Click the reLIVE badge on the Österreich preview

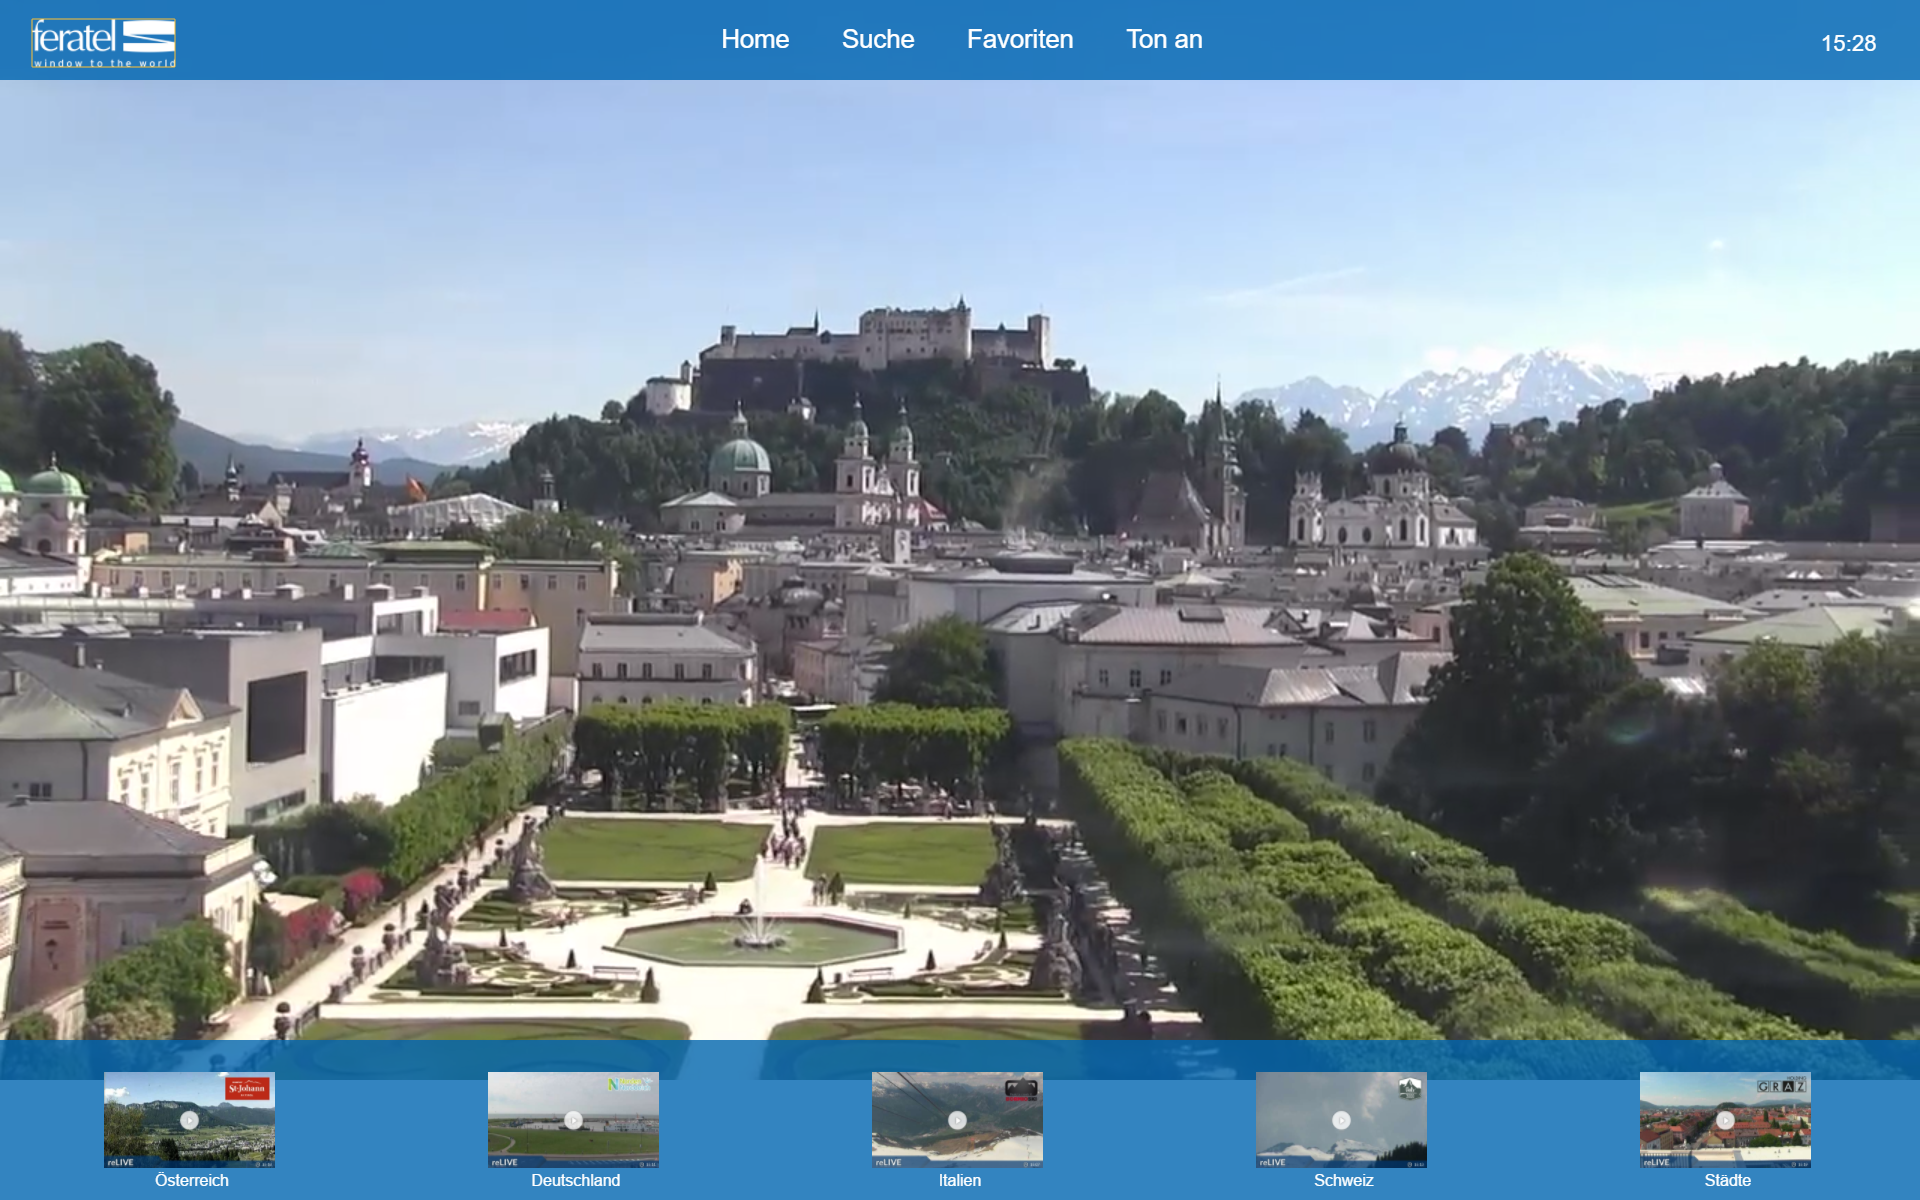[122, 1162]
